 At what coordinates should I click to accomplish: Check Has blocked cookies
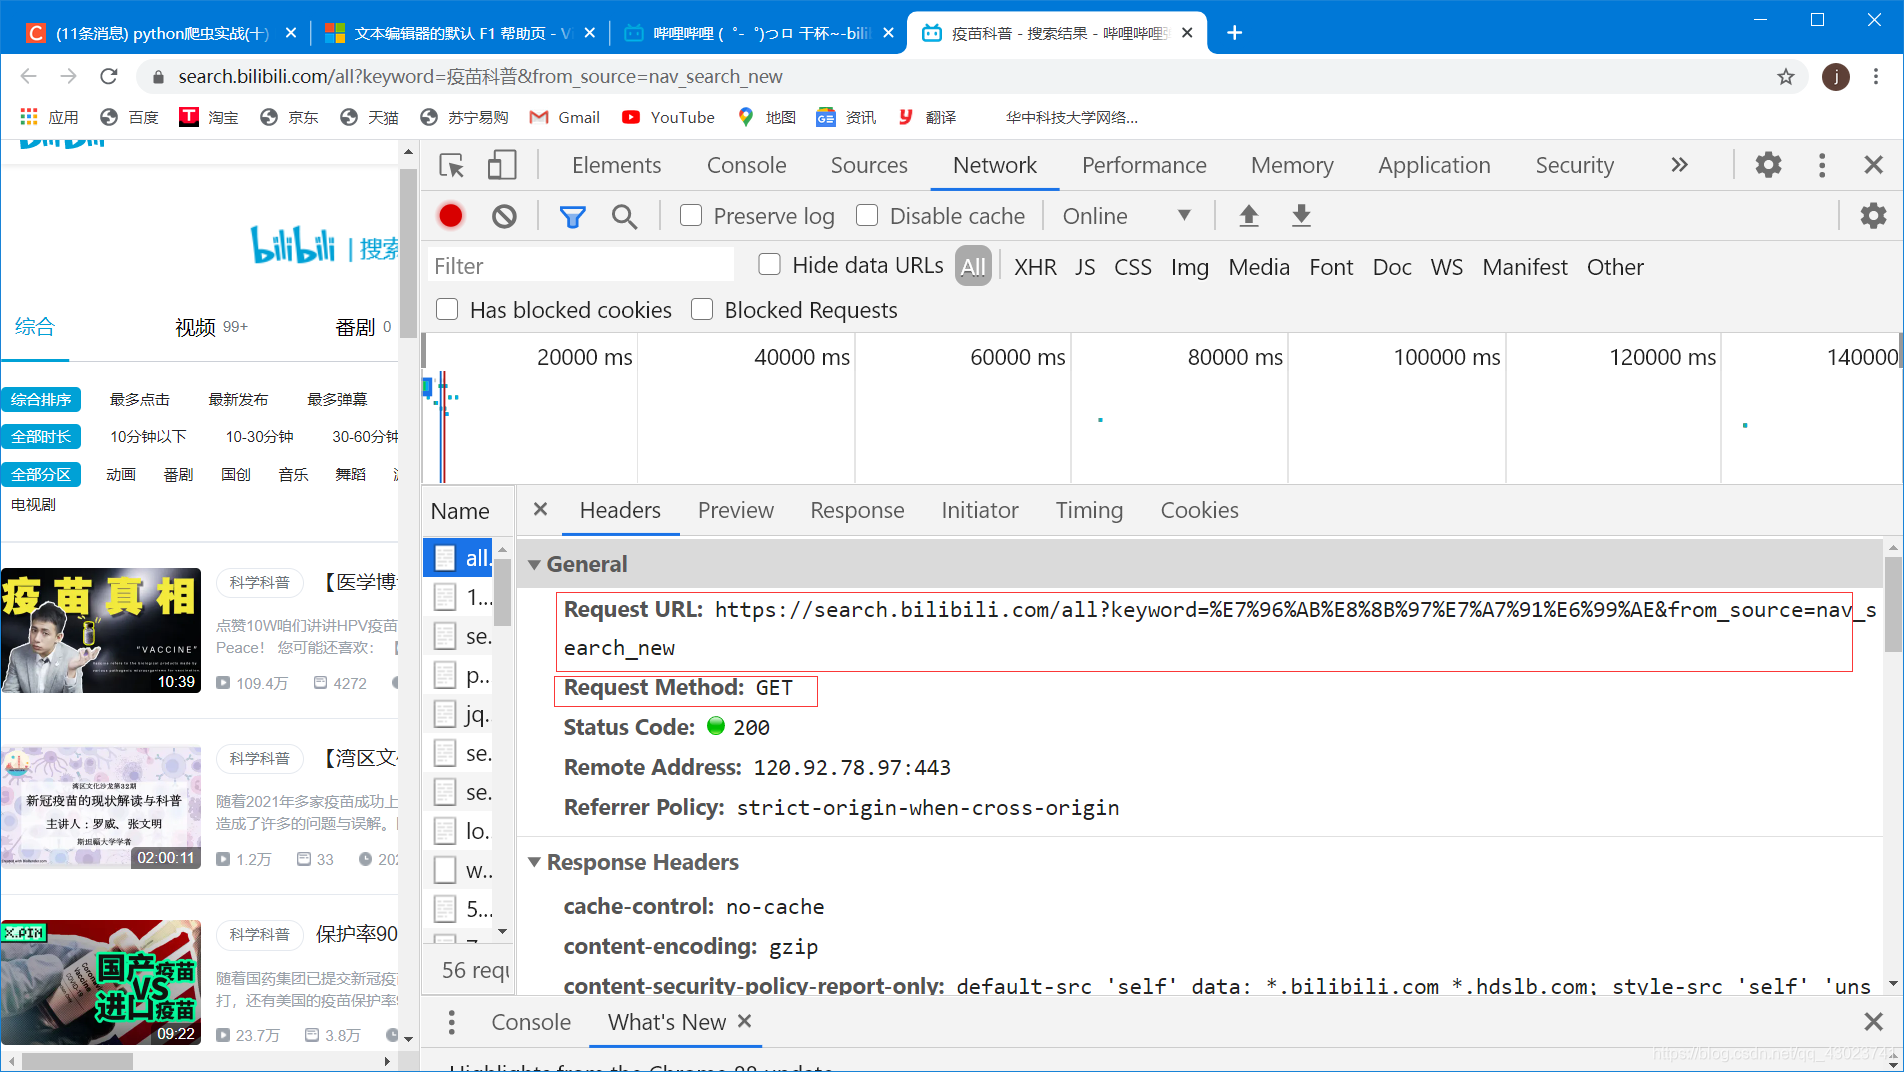[x=447, y=310]
